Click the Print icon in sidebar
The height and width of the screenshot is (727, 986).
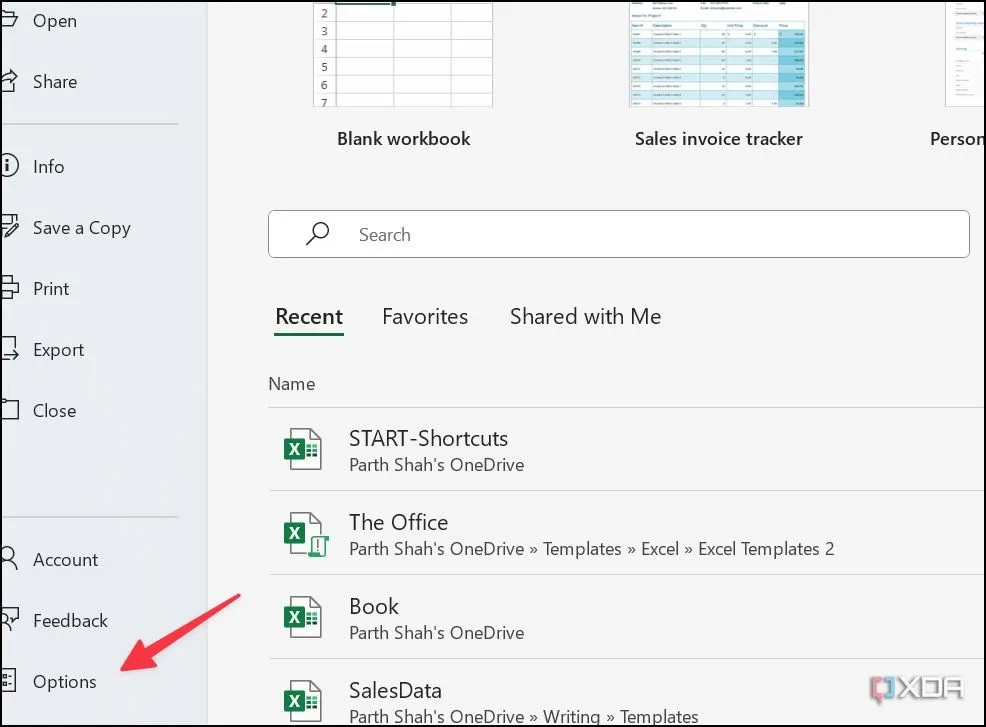(x=9, y=289)
